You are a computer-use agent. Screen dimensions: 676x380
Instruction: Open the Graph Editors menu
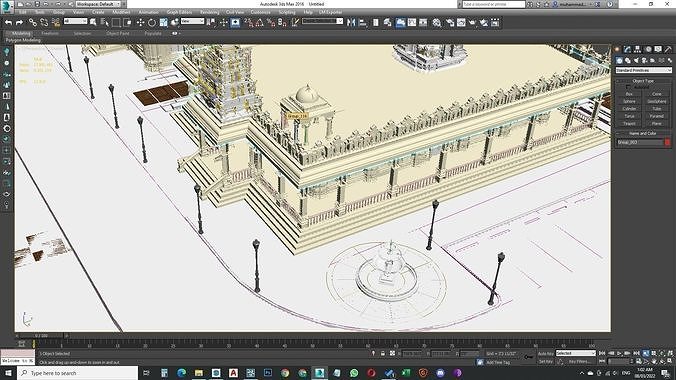coord(179,12)
